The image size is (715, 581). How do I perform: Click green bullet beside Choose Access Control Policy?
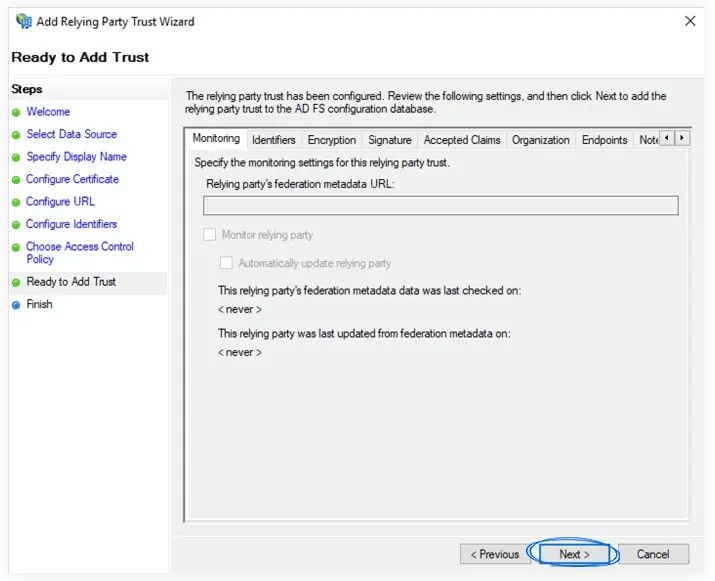(x=16, y=247)
